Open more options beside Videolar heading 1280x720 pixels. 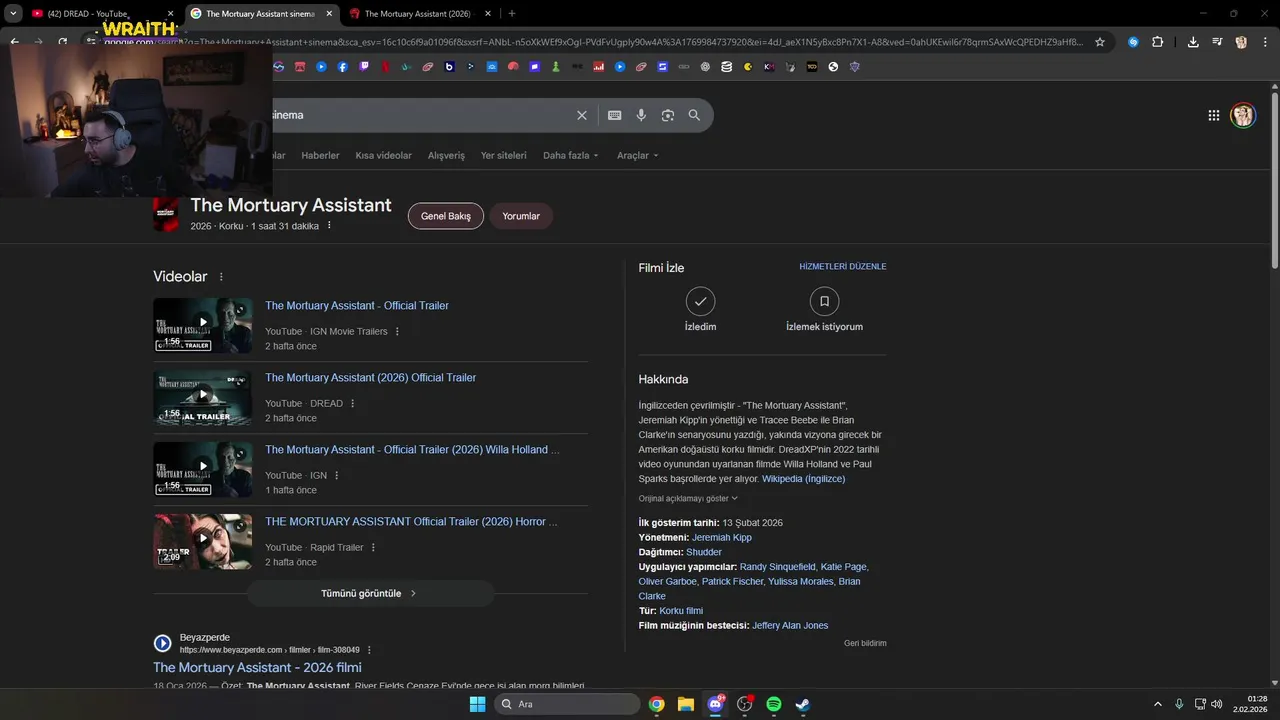(221, 277)
